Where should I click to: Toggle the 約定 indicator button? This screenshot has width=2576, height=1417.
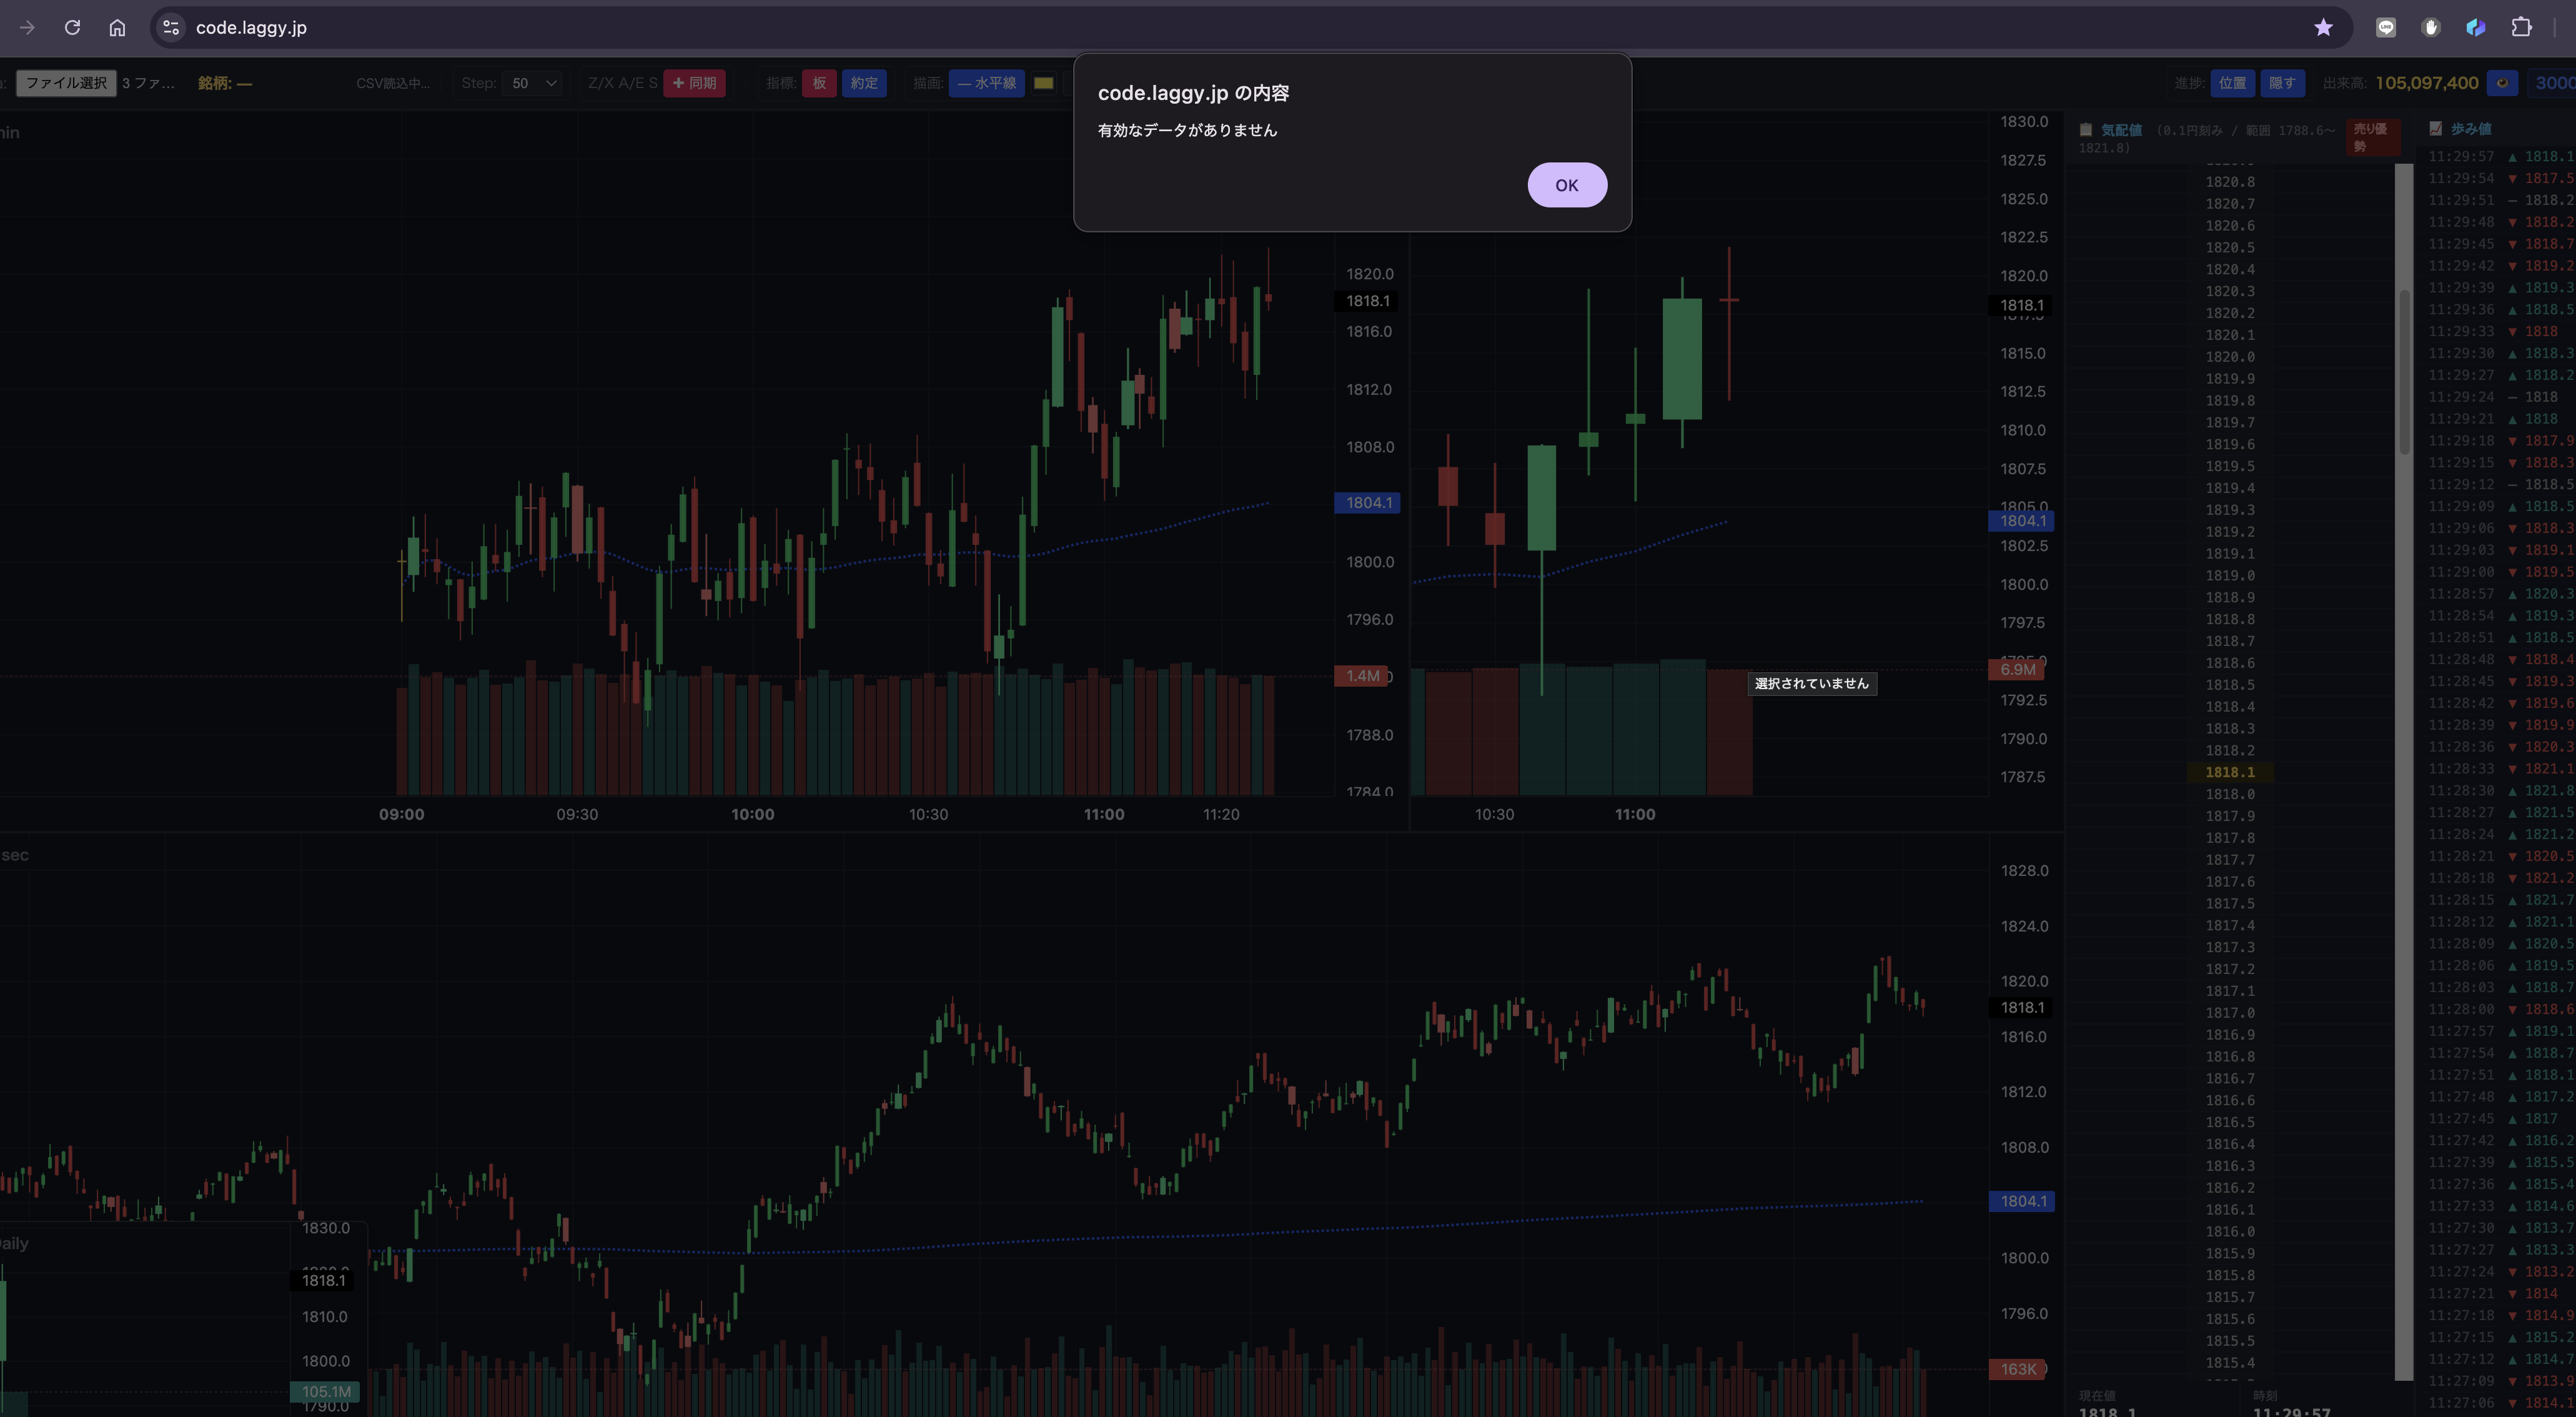click(x=864, y=83)
